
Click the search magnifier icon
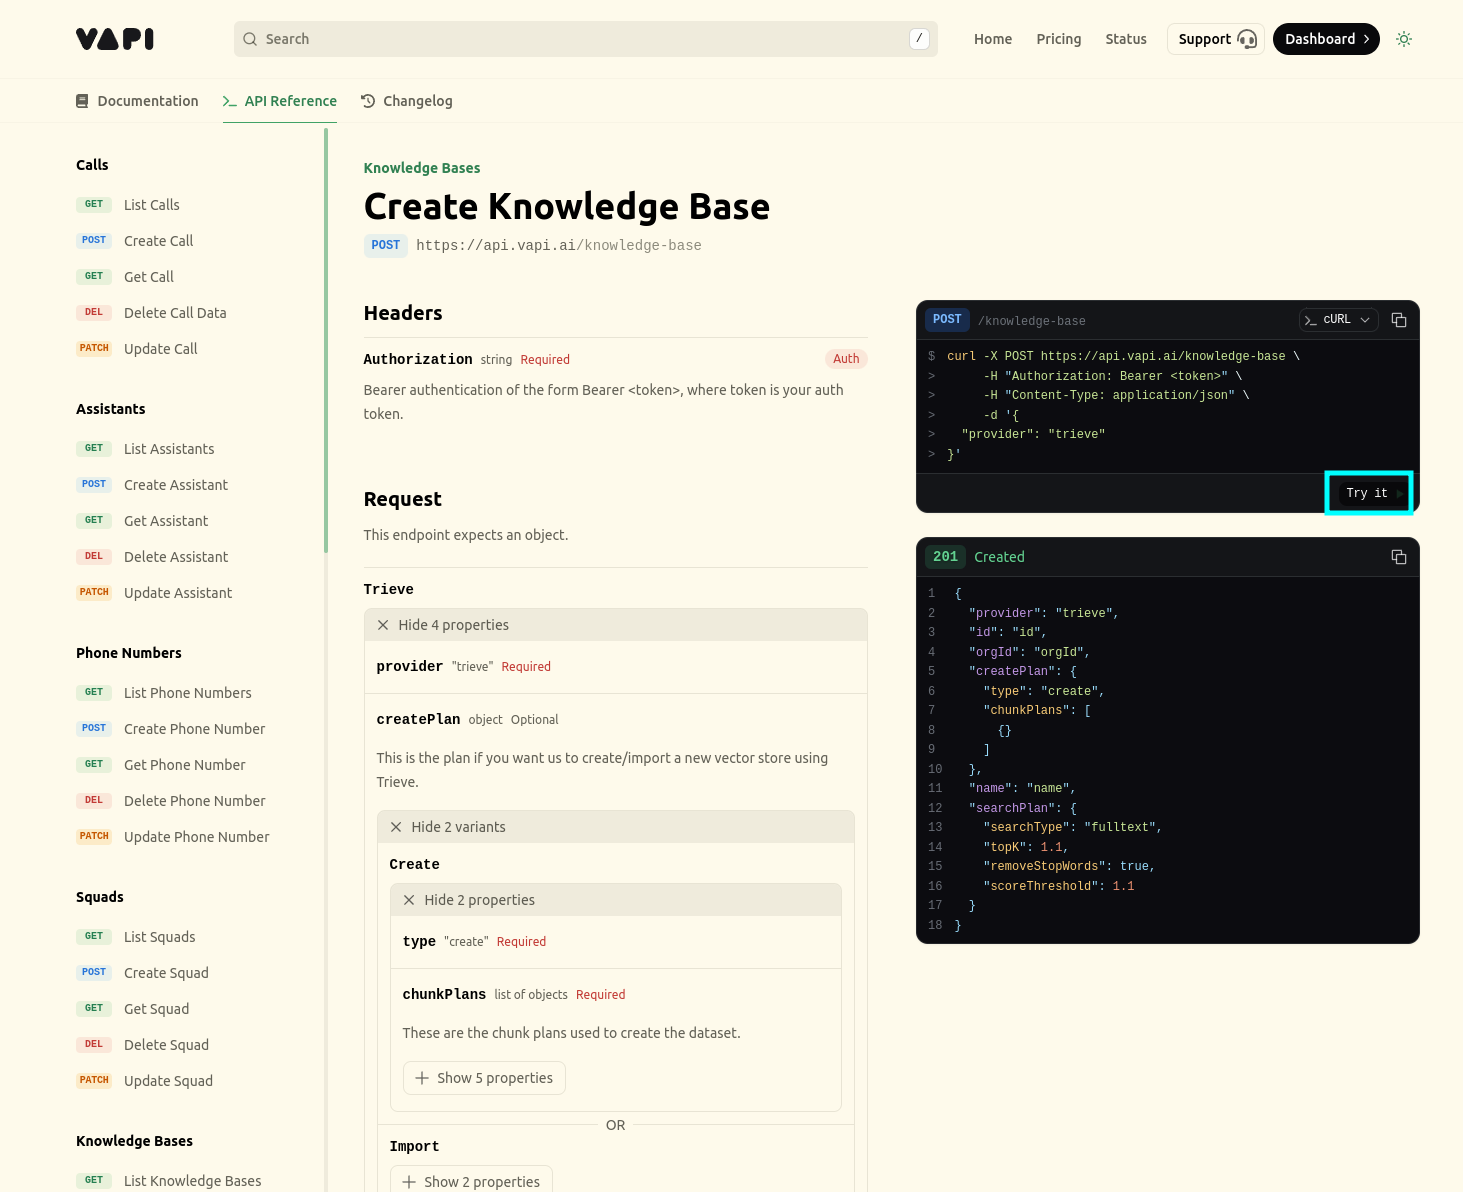[250, 39]
